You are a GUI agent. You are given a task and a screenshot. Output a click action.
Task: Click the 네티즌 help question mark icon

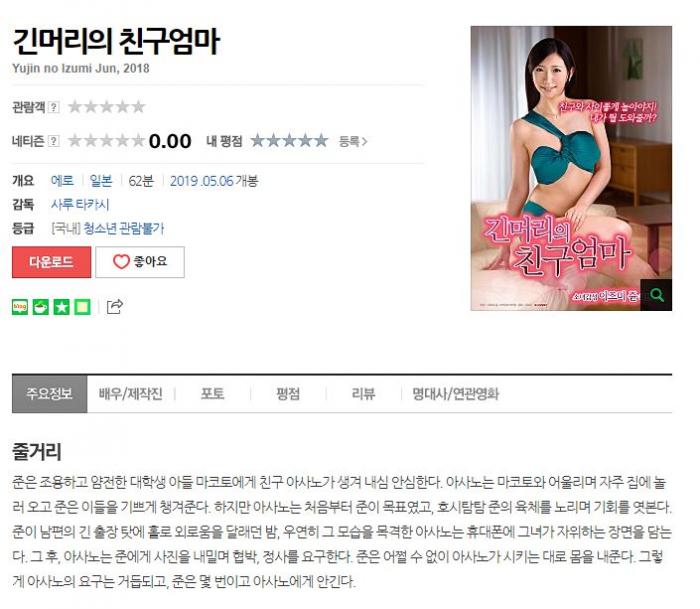[54, 143]
